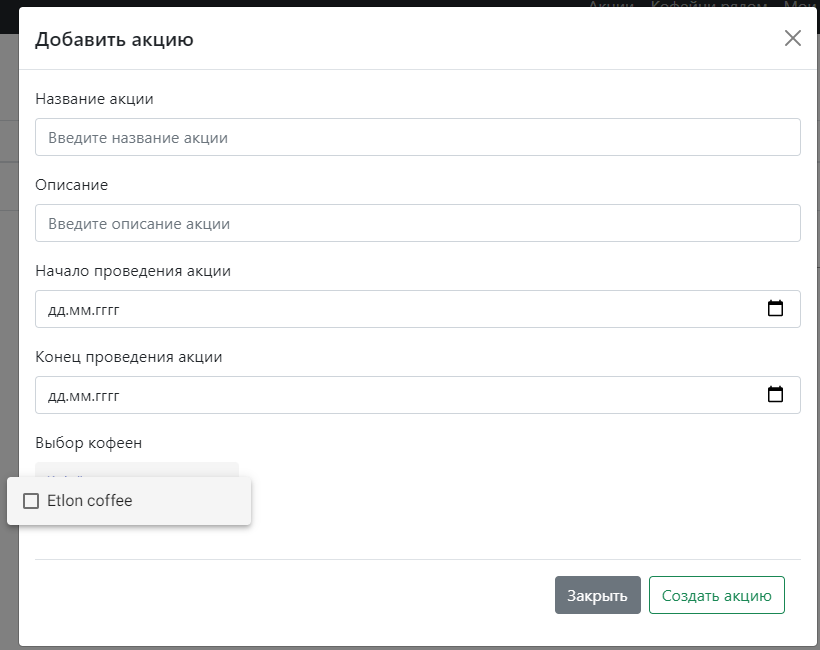This screenshot has height=650, width=820.
Task: Click the Описание label
Action: 71,185
